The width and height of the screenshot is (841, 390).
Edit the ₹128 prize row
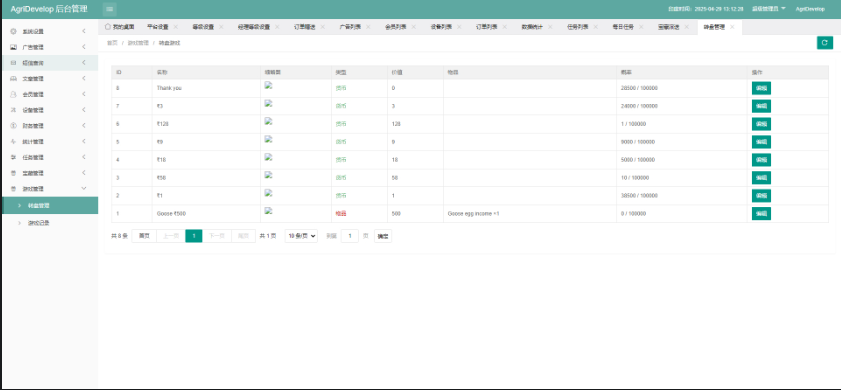point(761,124)
